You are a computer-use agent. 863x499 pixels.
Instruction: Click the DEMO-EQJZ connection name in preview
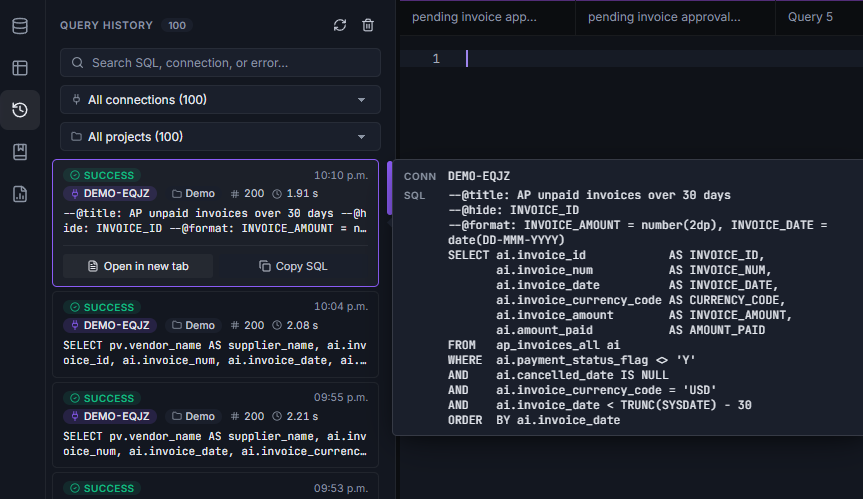(x=479, y=176)
